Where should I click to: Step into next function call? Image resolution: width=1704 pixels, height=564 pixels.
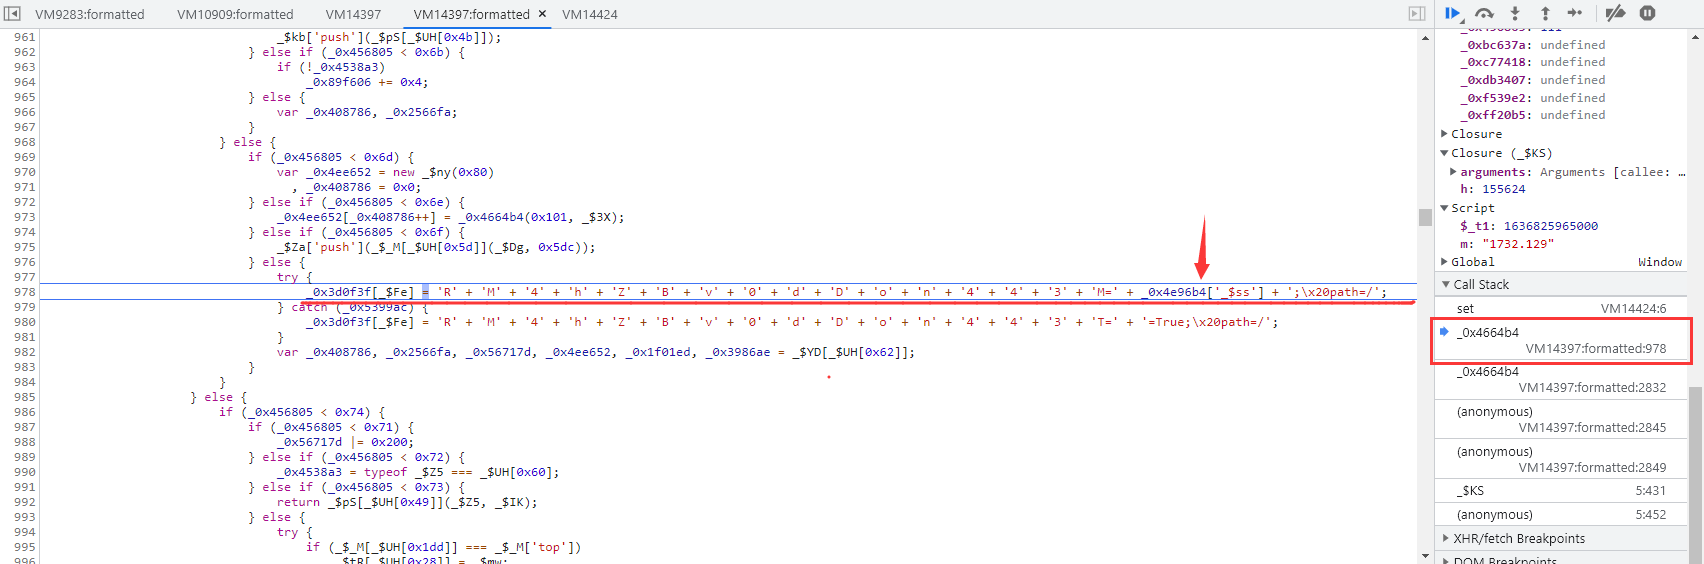pyautogui.click(x=1515, y=13)
